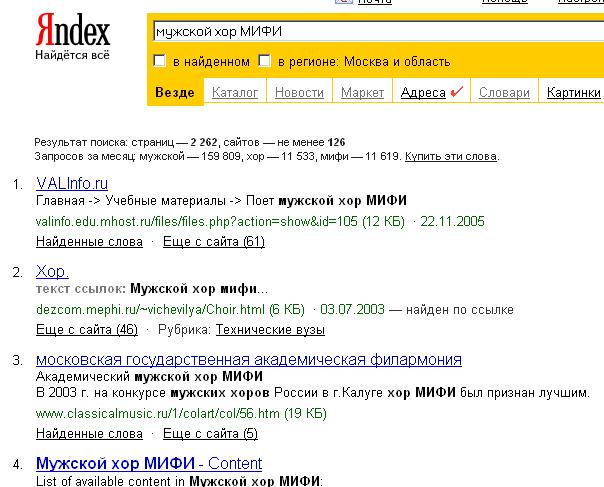The width and height of the screenshot is (604, 487).
Task: Select the Везде tab
Action: (175, 92)
